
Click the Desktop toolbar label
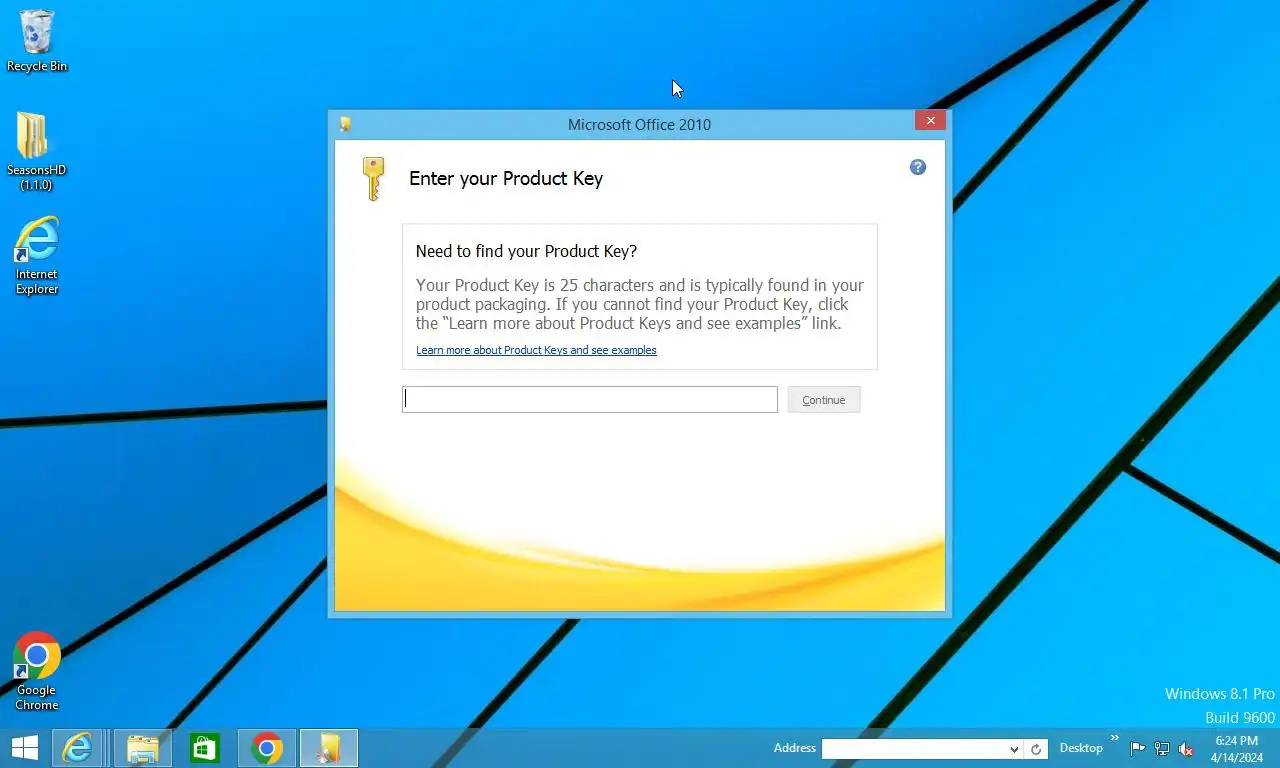click(1081, 748)
